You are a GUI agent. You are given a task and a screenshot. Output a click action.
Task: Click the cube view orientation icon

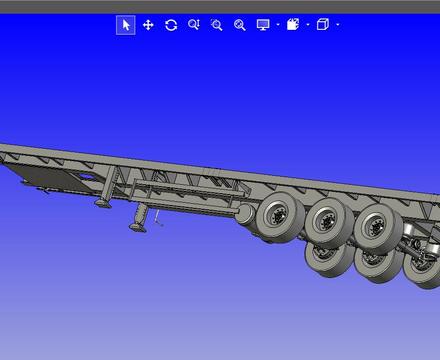pos(323,24)
